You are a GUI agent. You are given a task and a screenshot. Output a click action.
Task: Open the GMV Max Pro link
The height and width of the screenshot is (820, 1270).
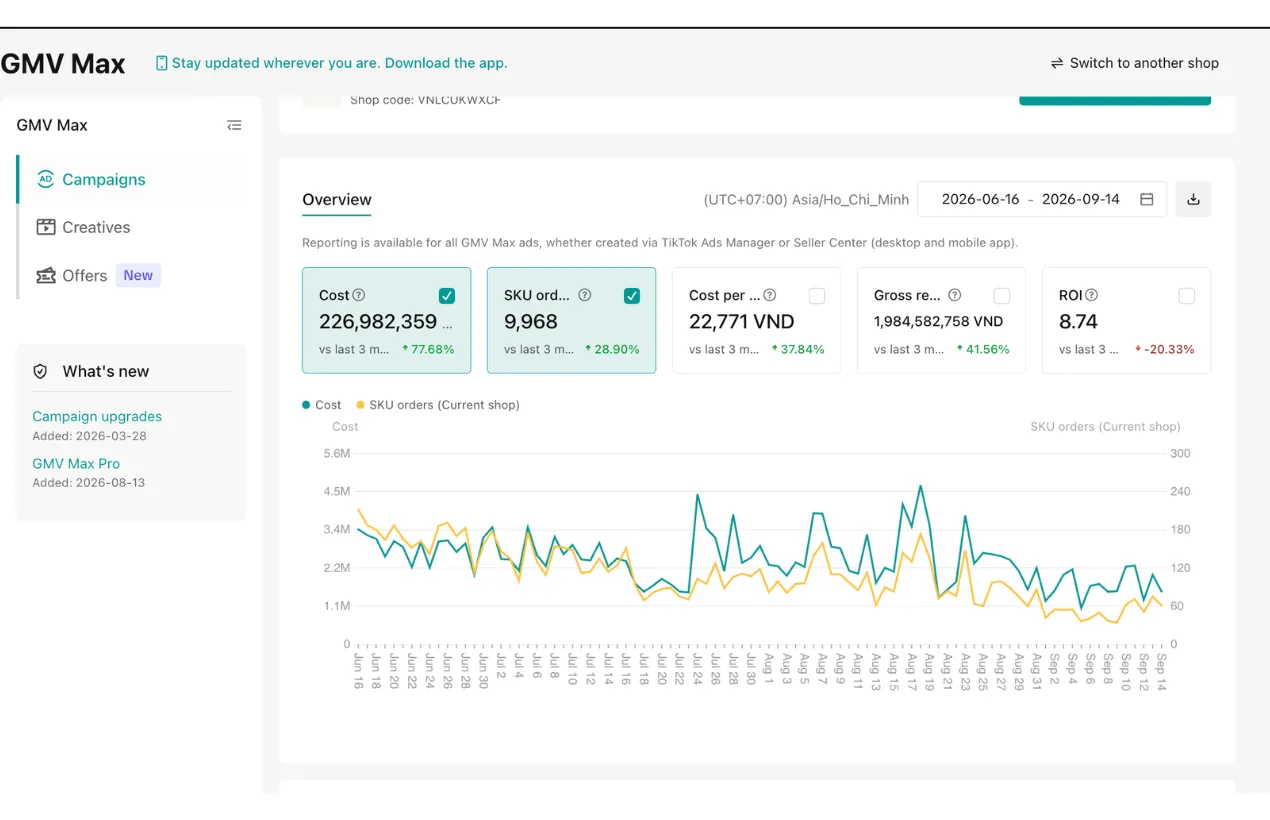point(76,463)
